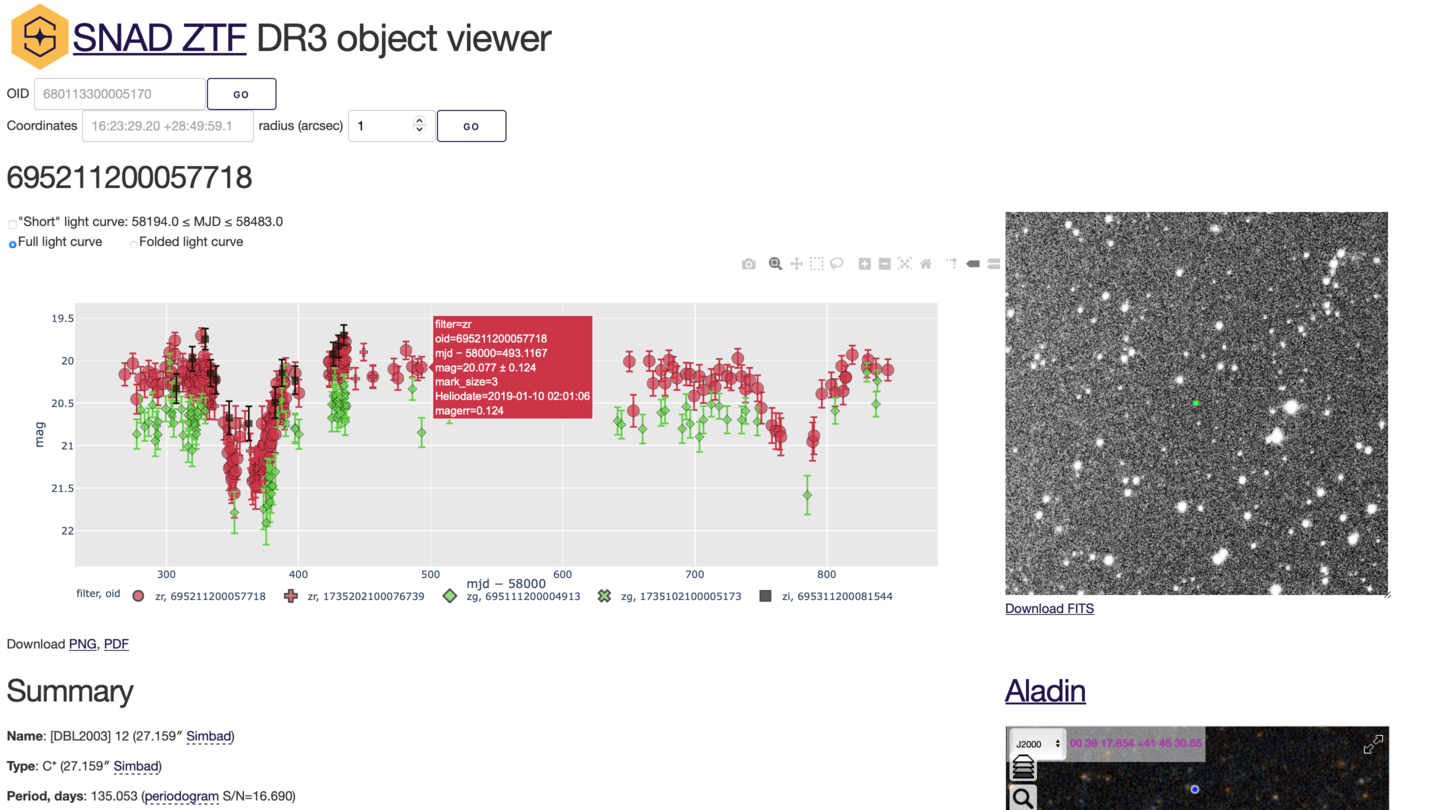Select Full light curve radio button
This screenshot has width=1440, height=810.
12,244
